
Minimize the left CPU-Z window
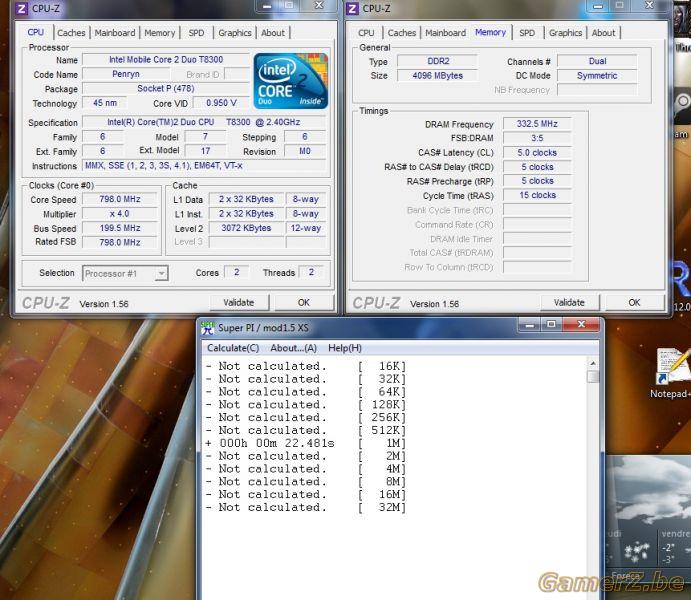[267, 6]
